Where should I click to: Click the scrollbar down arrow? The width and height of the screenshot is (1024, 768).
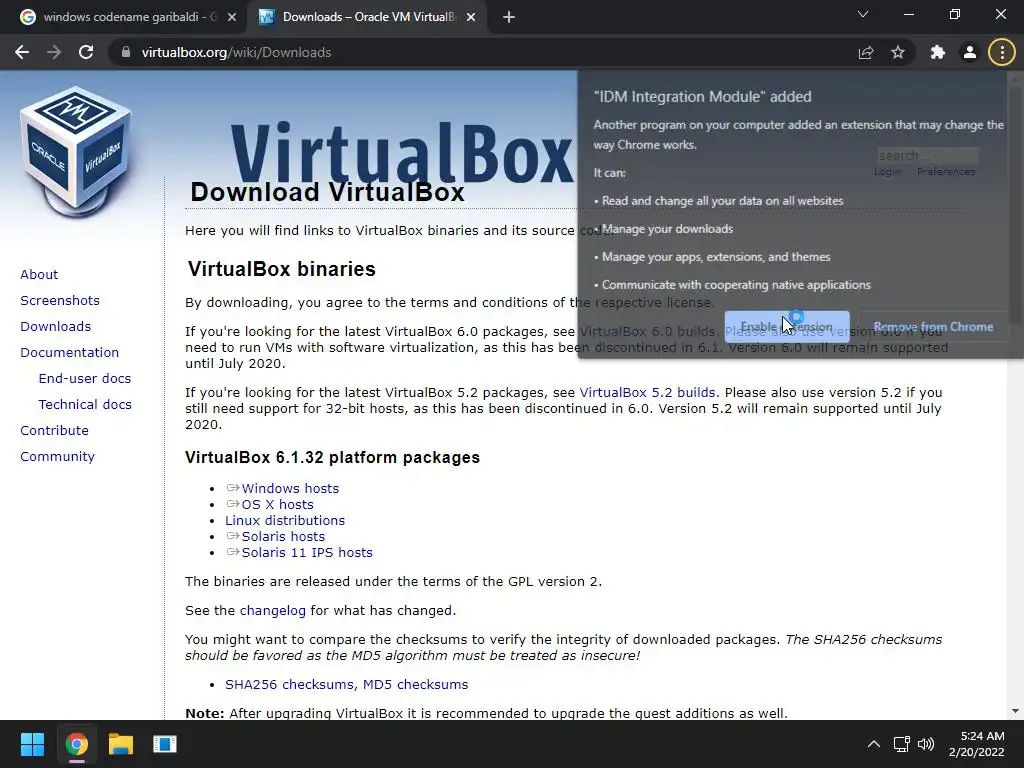click(1015, 711)
